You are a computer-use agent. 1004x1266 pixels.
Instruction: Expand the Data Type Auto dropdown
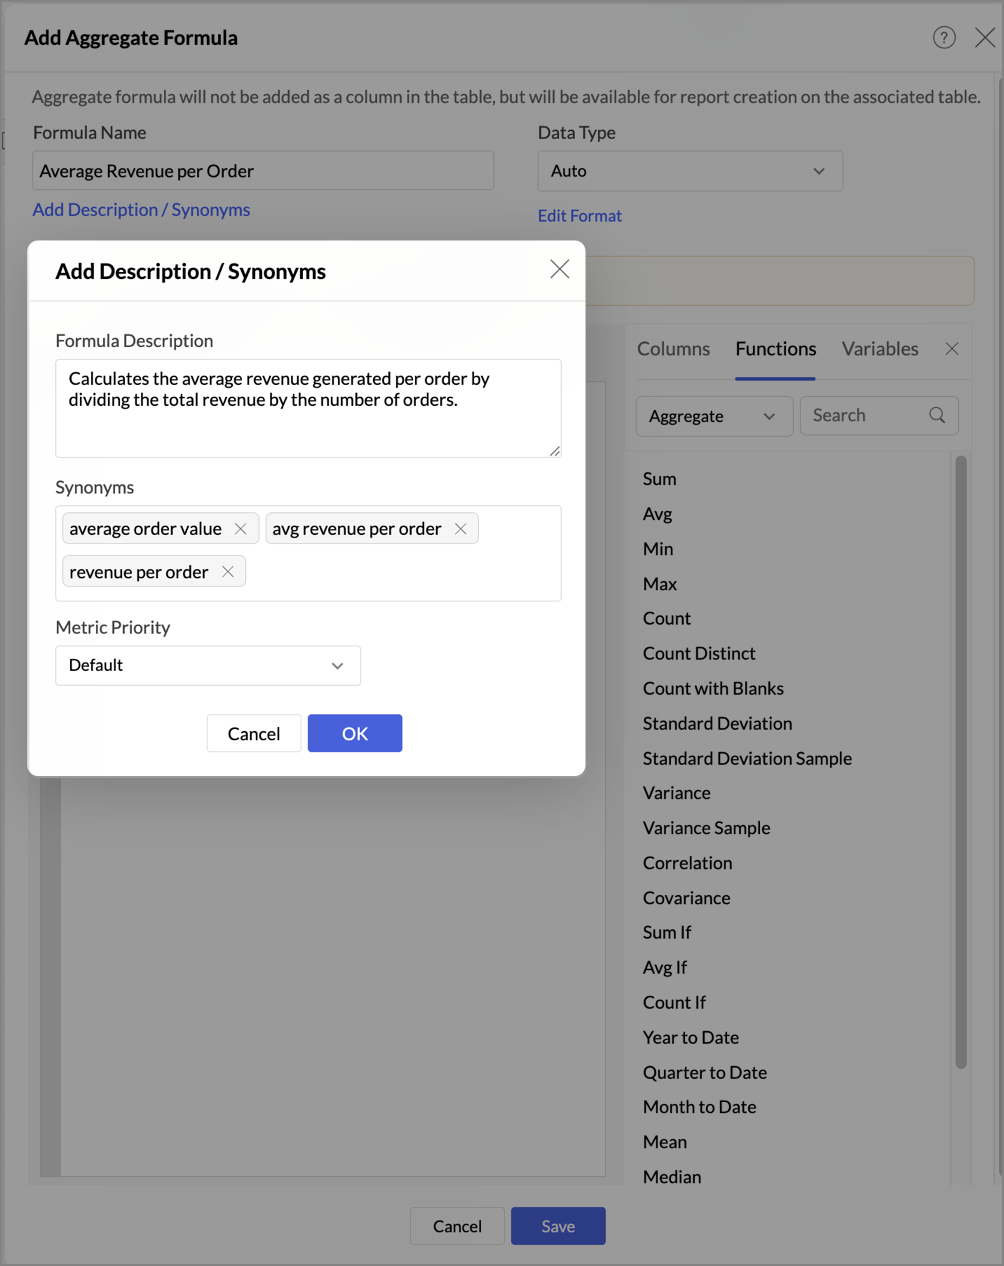[x=690, y=171]
